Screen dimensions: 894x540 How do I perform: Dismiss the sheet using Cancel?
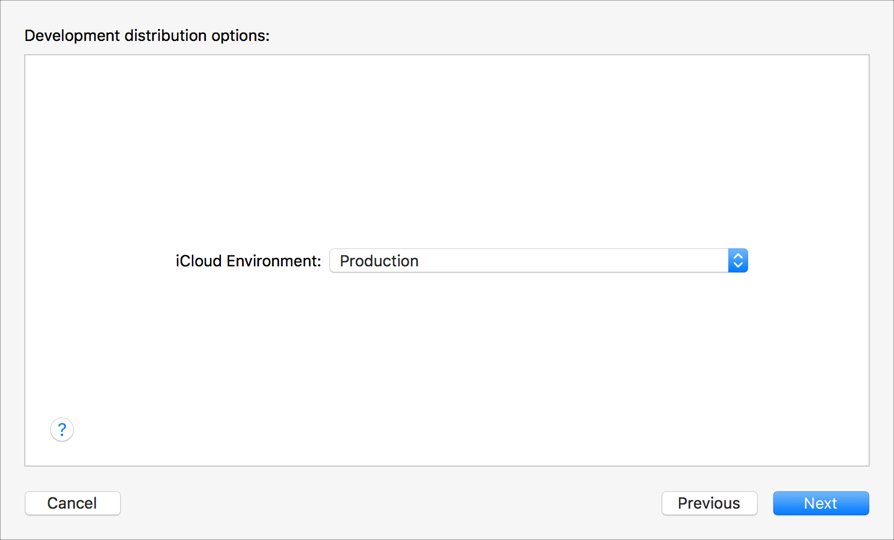[x=72, y=503]
